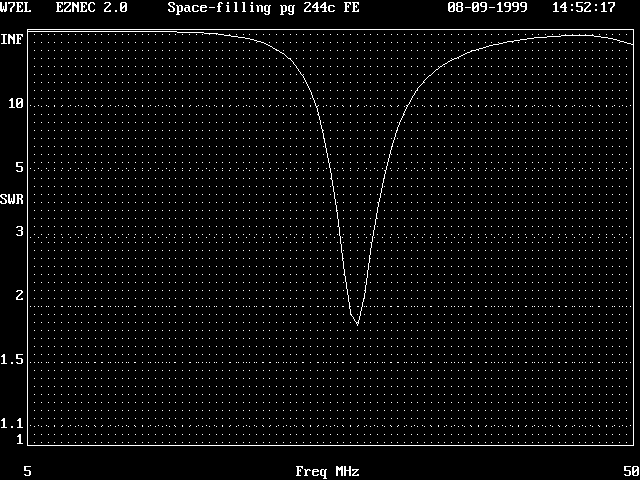
Task: Click the 3 tick label on the SWR axis
Action: pos(20,231)
